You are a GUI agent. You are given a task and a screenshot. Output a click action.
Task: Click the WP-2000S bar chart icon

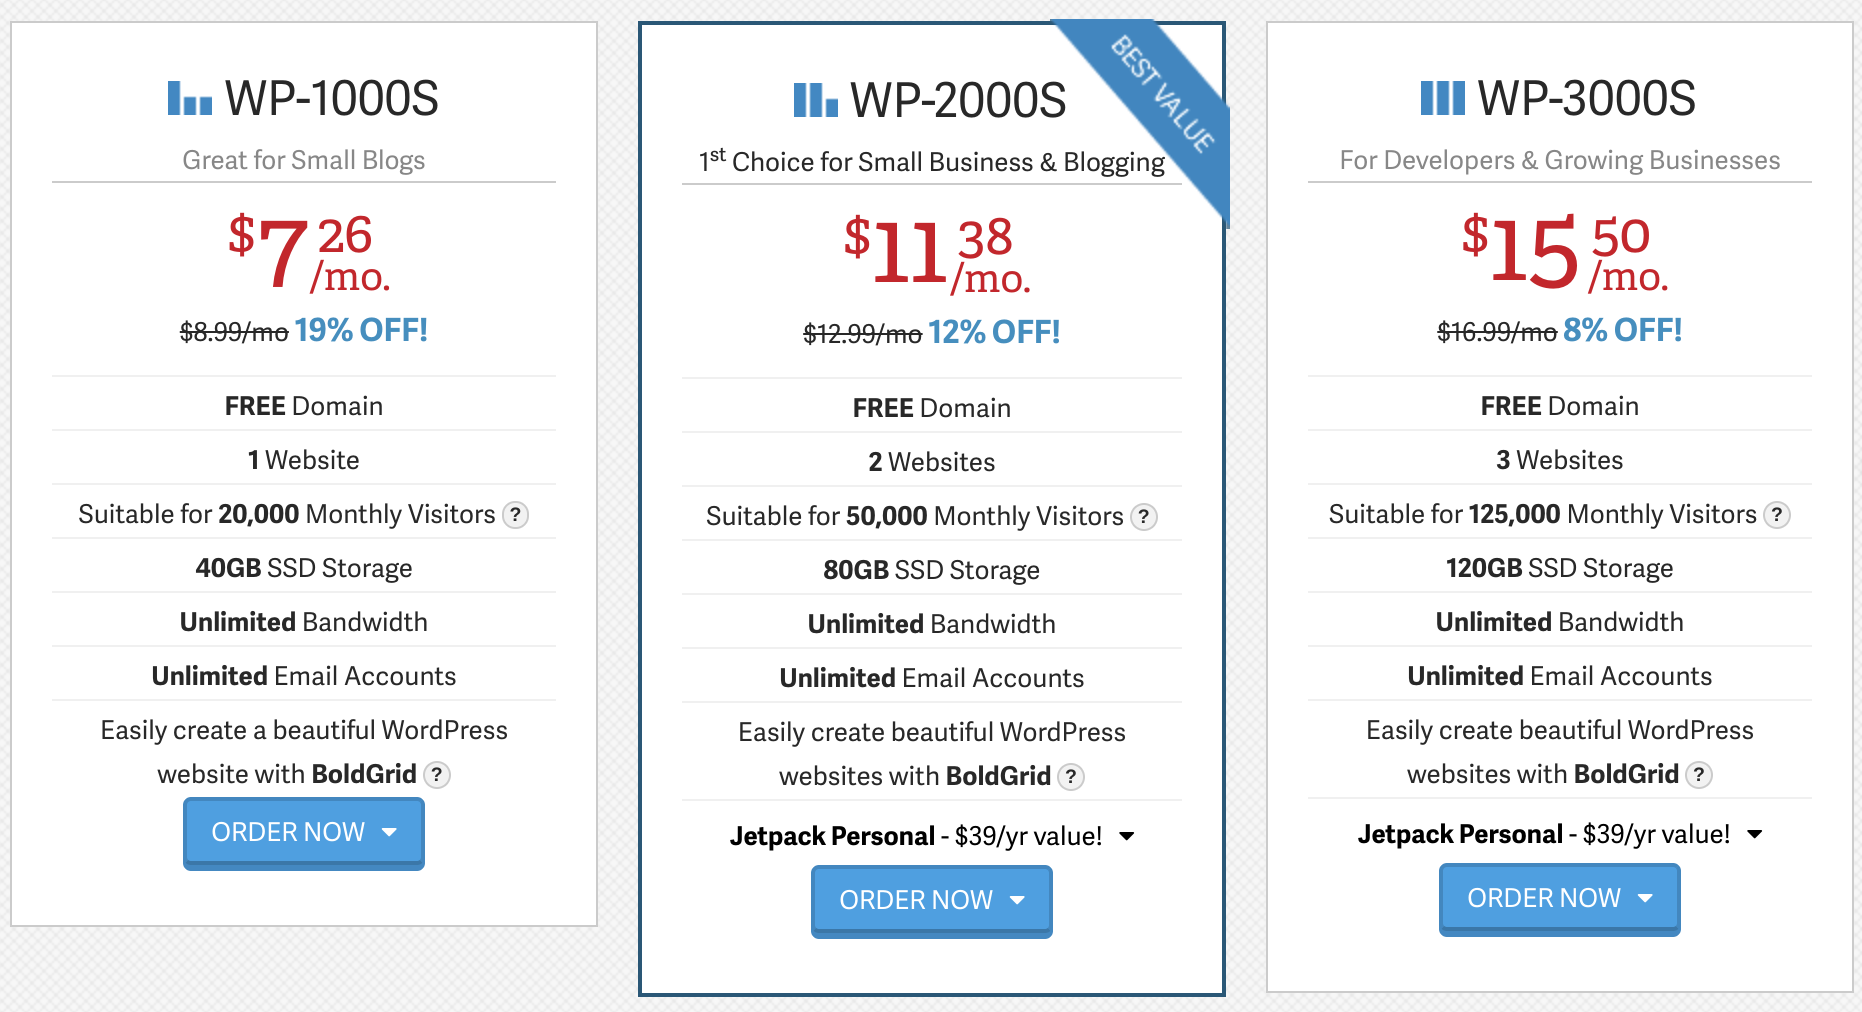tap(815, 101)
